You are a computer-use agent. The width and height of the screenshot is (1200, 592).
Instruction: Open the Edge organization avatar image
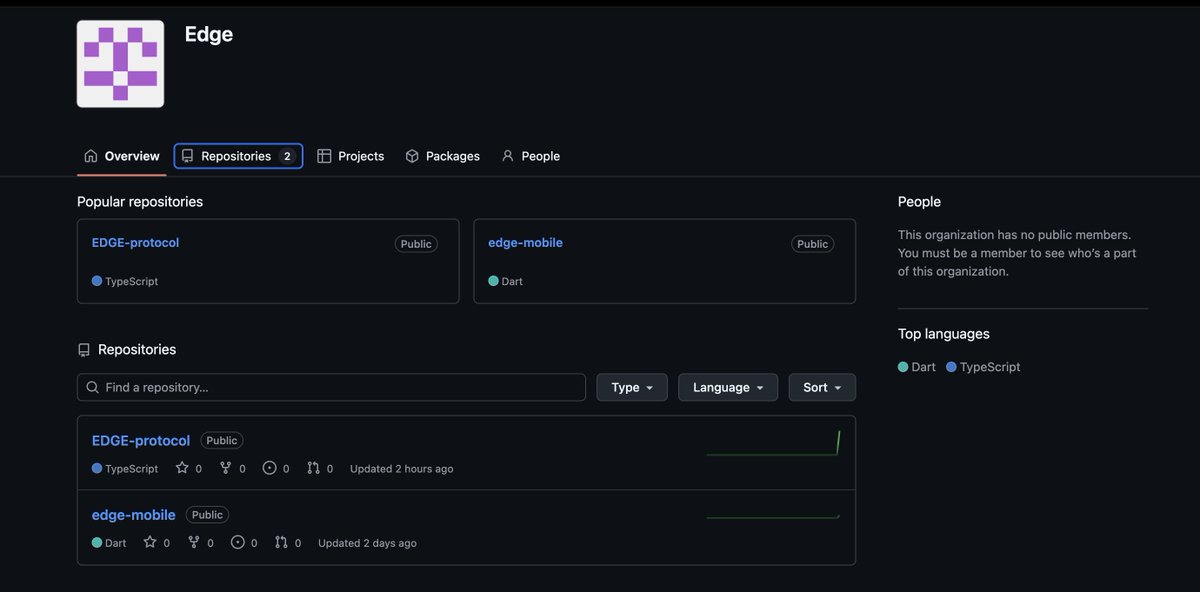coord(120,63)
